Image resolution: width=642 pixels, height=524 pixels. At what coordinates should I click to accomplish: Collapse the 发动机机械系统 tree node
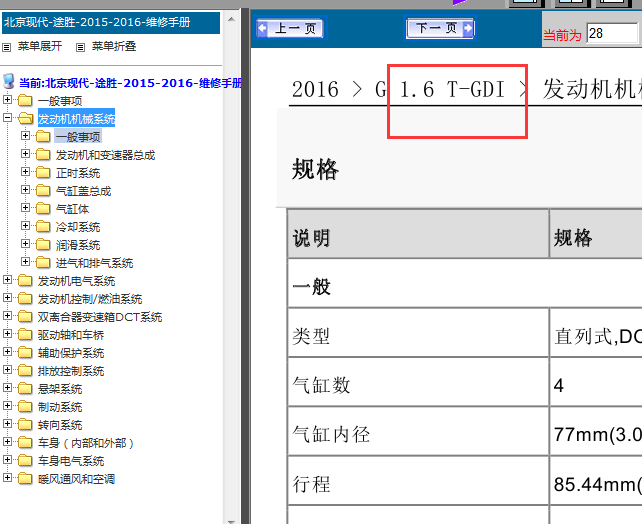(7, 117)
